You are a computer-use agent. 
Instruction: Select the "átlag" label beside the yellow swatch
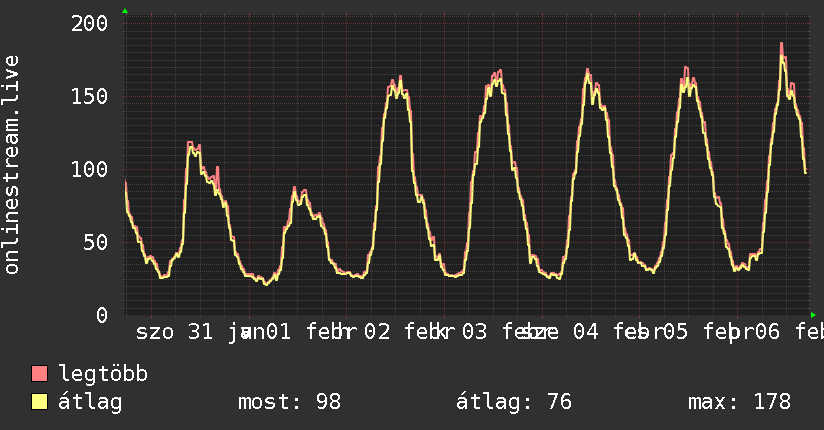90,403
